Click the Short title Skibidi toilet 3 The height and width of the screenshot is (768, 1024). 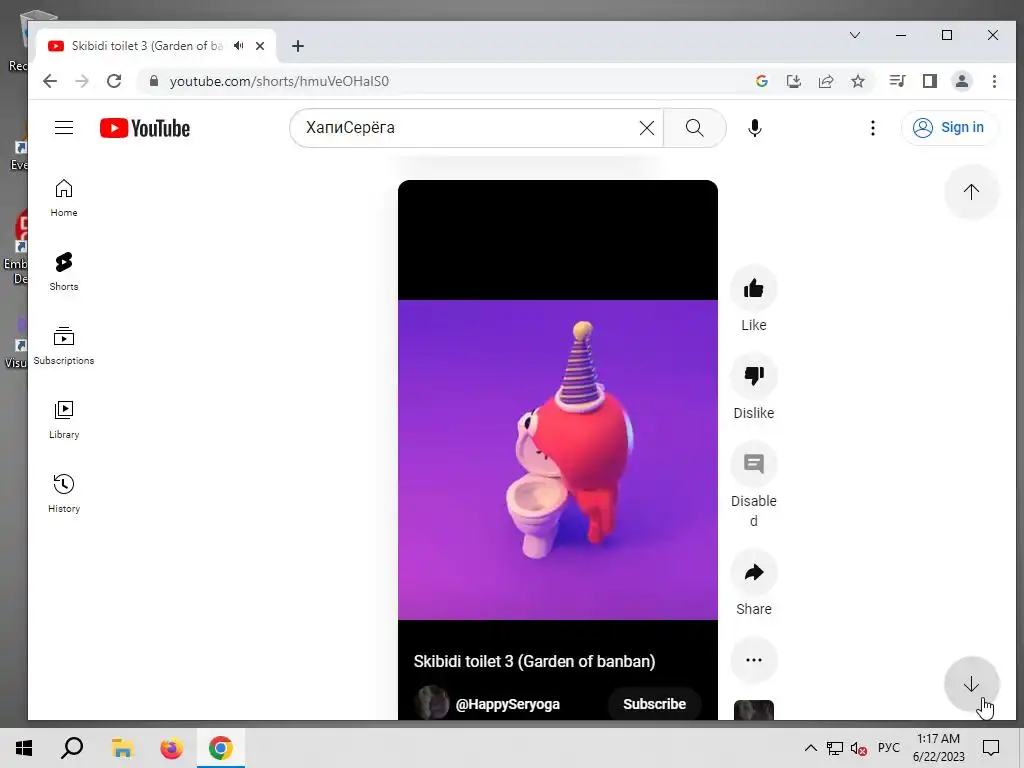click(534, 661)
